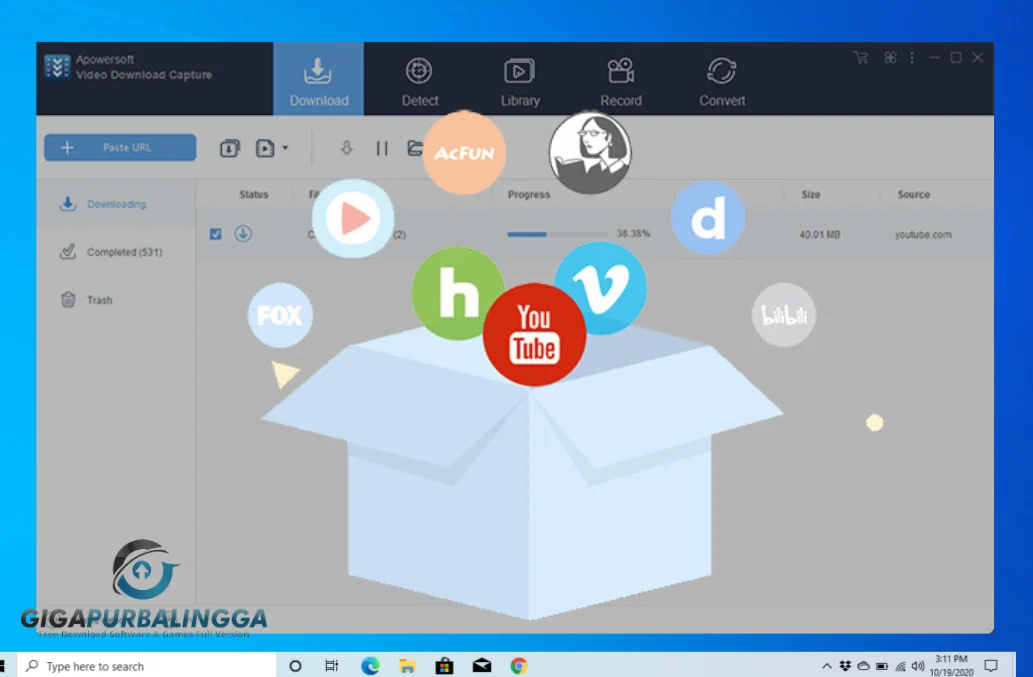Click the 40.01 MB size value
This screenshot has width=1033, height=677.
pos(820,234)
